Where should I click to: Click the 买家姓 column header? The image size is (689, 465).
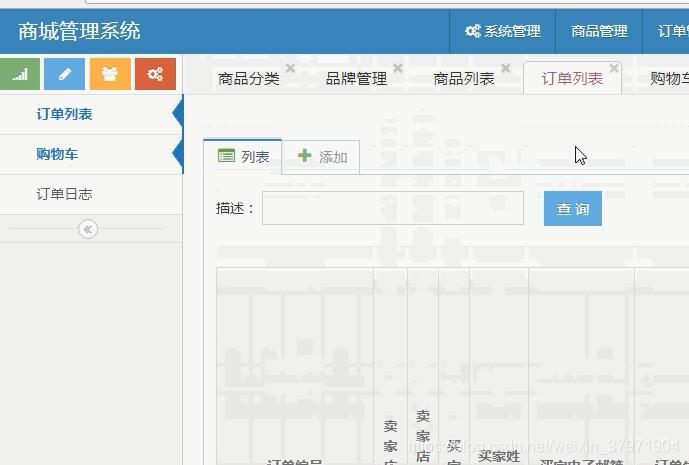coord(499,456)
